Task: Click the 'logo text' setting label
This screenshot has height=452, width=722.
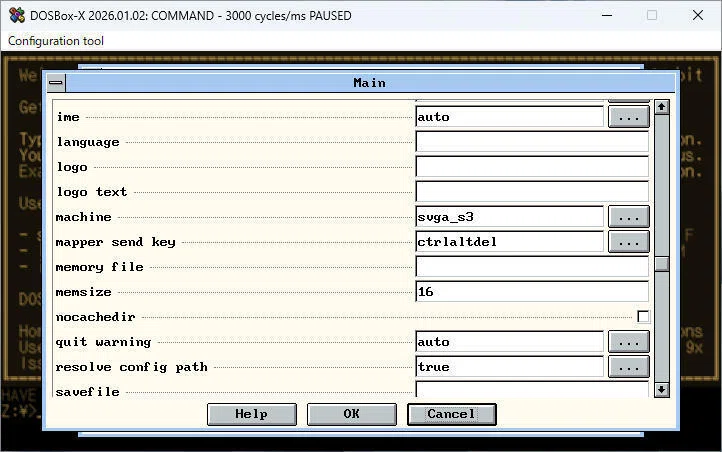Action: tap(92, 192)
